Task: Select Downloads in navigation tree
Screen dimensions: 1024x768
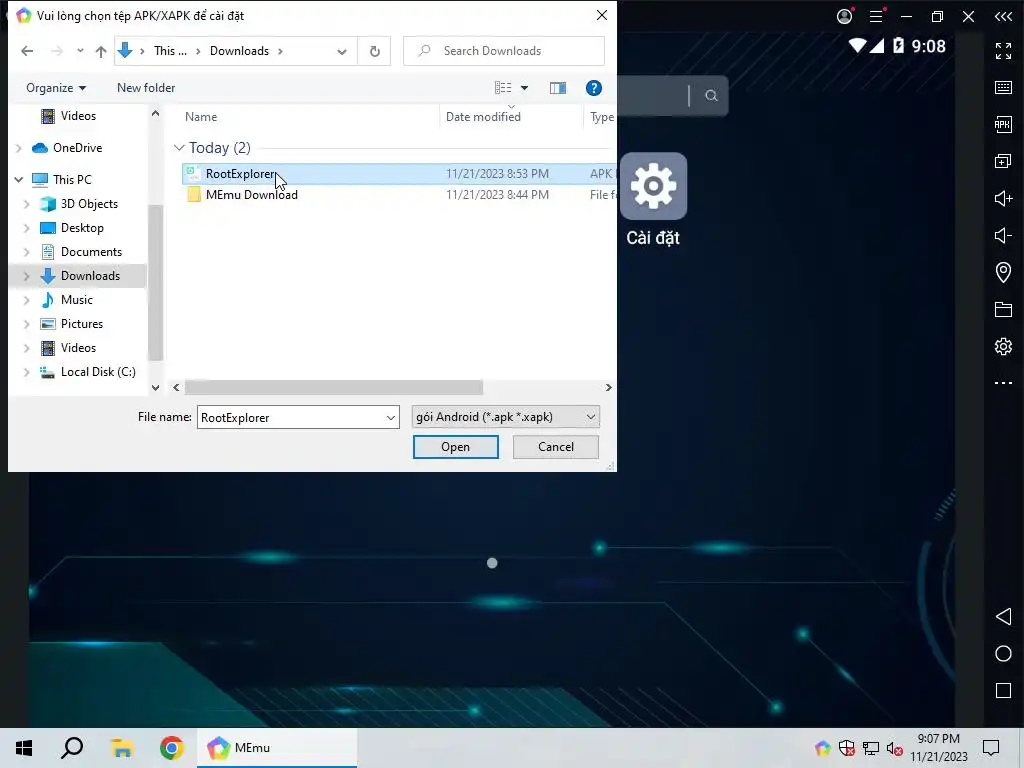Action: click(90, 276)
